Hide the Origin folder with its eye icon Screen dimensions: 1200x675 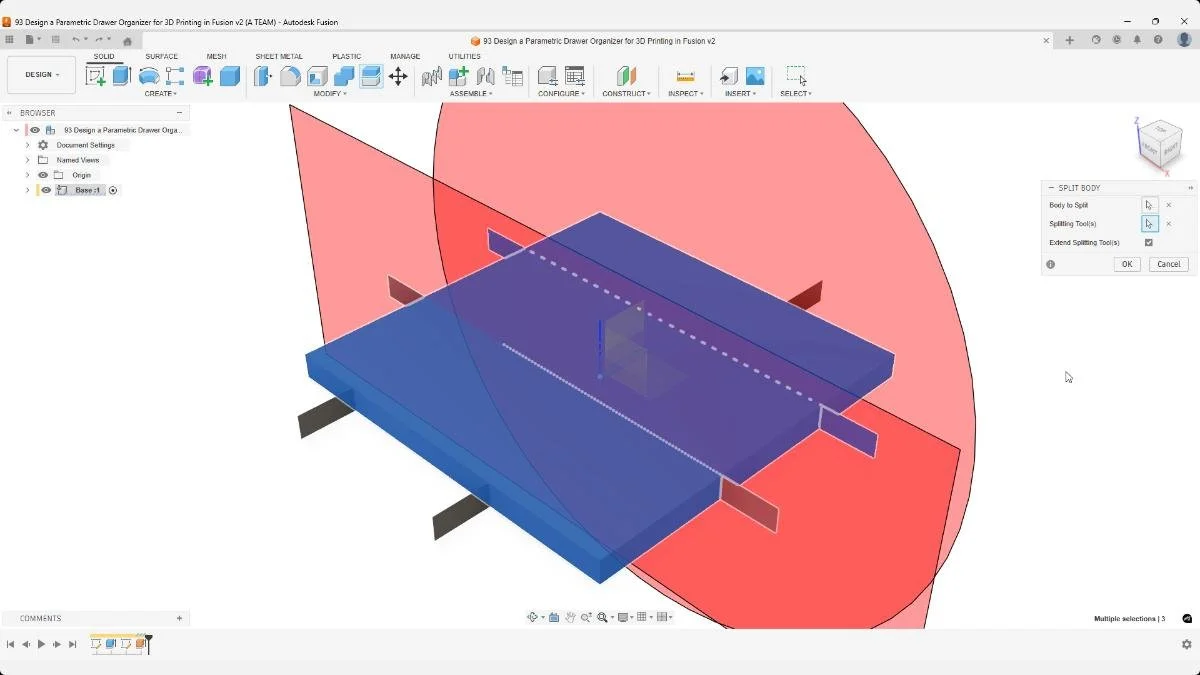[x=41, y=174]
